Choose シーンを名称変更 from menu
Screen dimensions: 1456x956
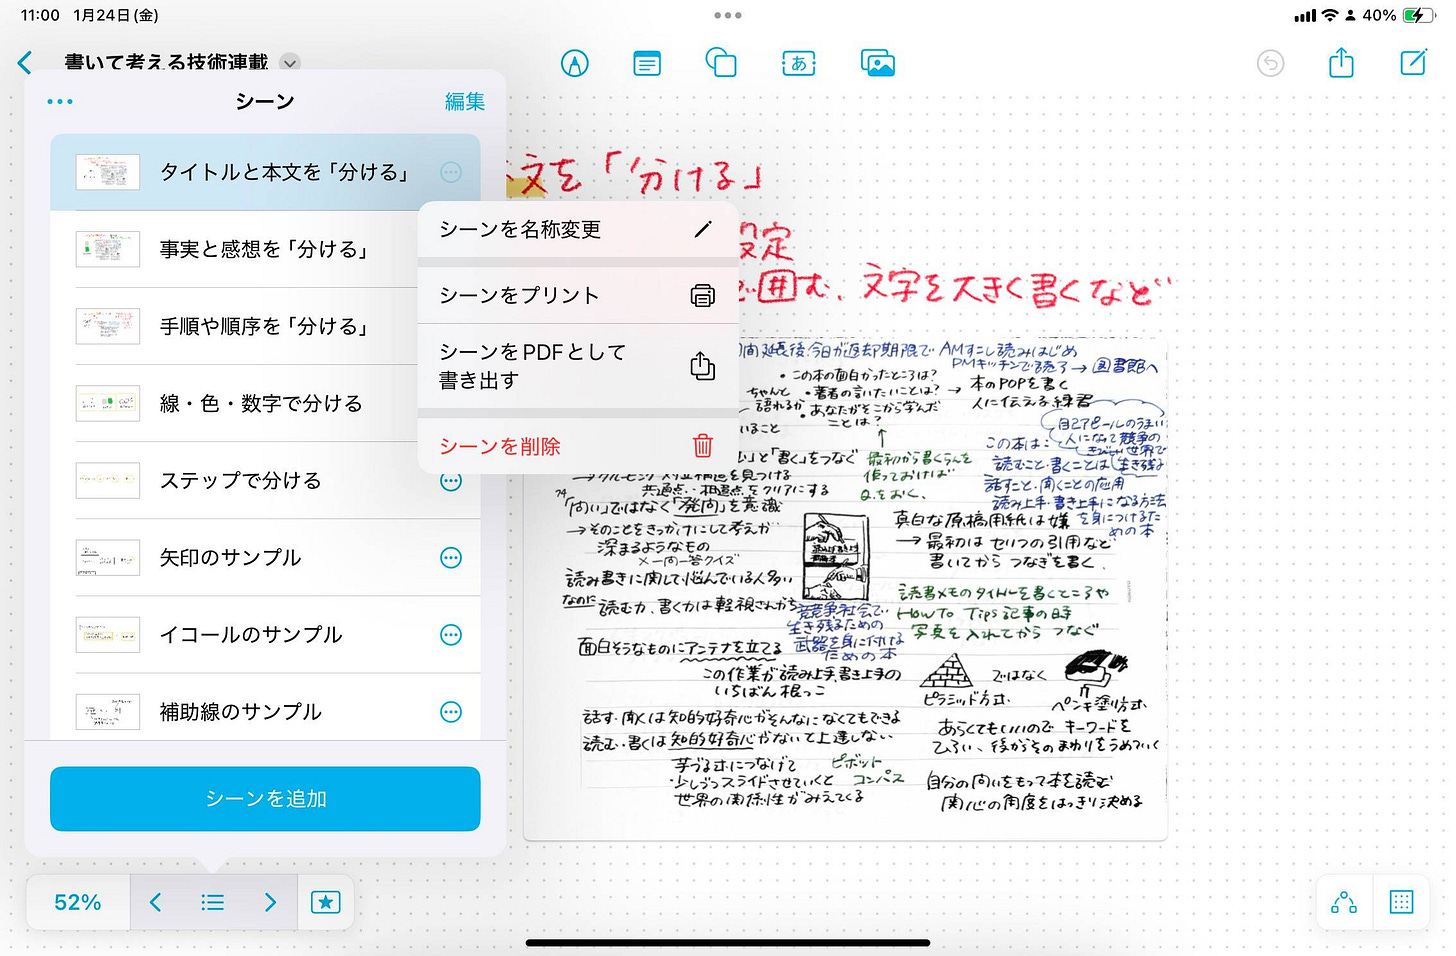pos(578,229)
